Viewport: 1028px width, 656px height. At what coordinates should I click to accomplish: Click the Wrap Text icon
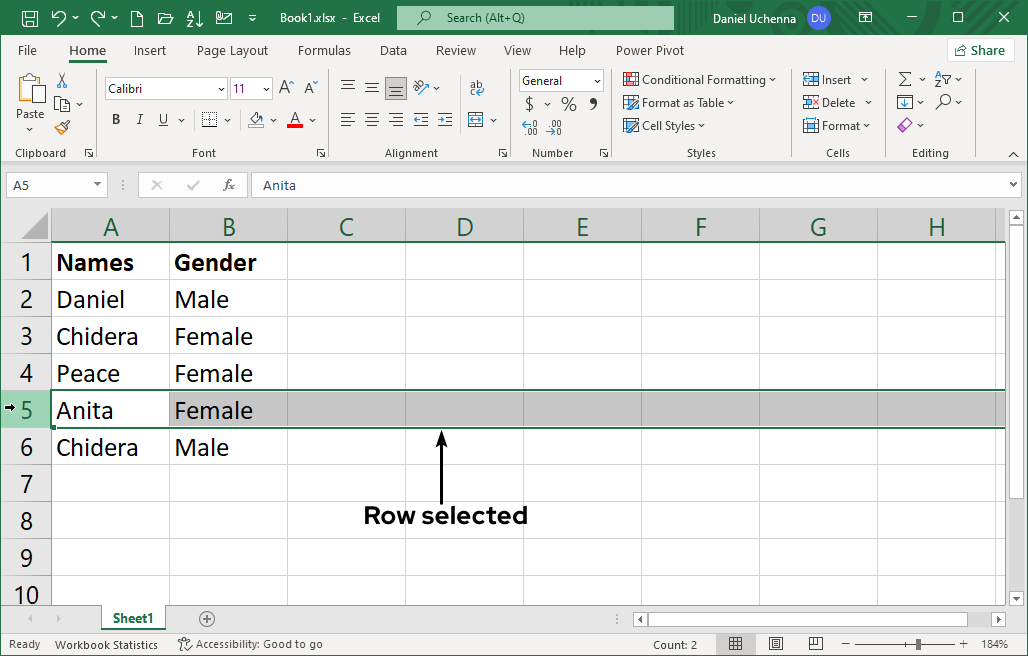[x=477, y=89]
